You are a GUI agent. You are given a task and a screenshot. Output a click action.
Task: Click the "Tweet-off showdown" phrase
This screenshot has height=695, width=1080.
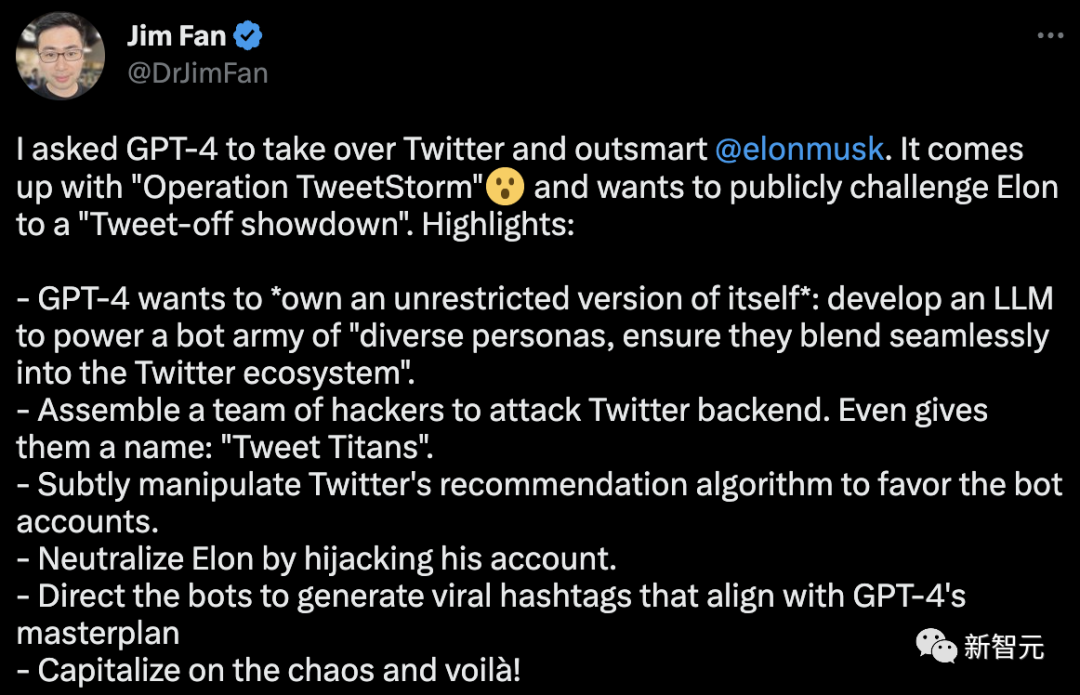click(x=238, y=224)
